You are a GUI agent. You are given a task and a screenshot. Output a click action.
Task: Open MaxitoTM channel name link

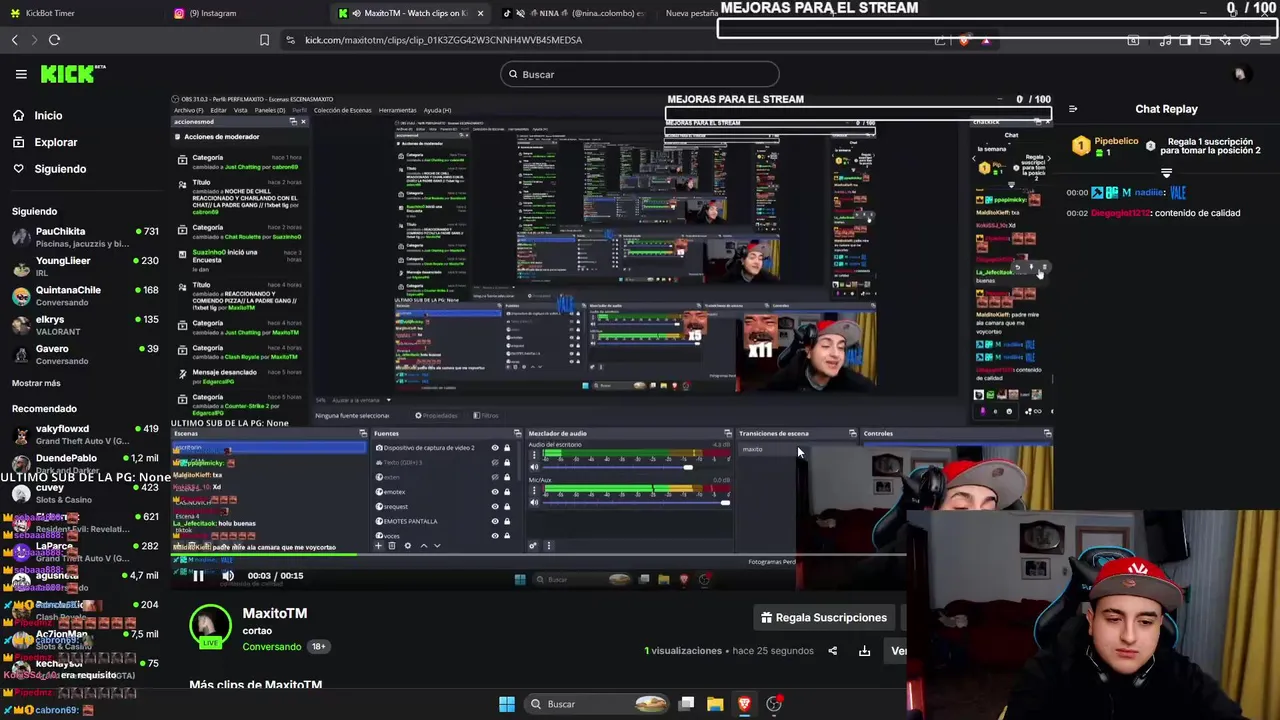(x=275, y=613)
